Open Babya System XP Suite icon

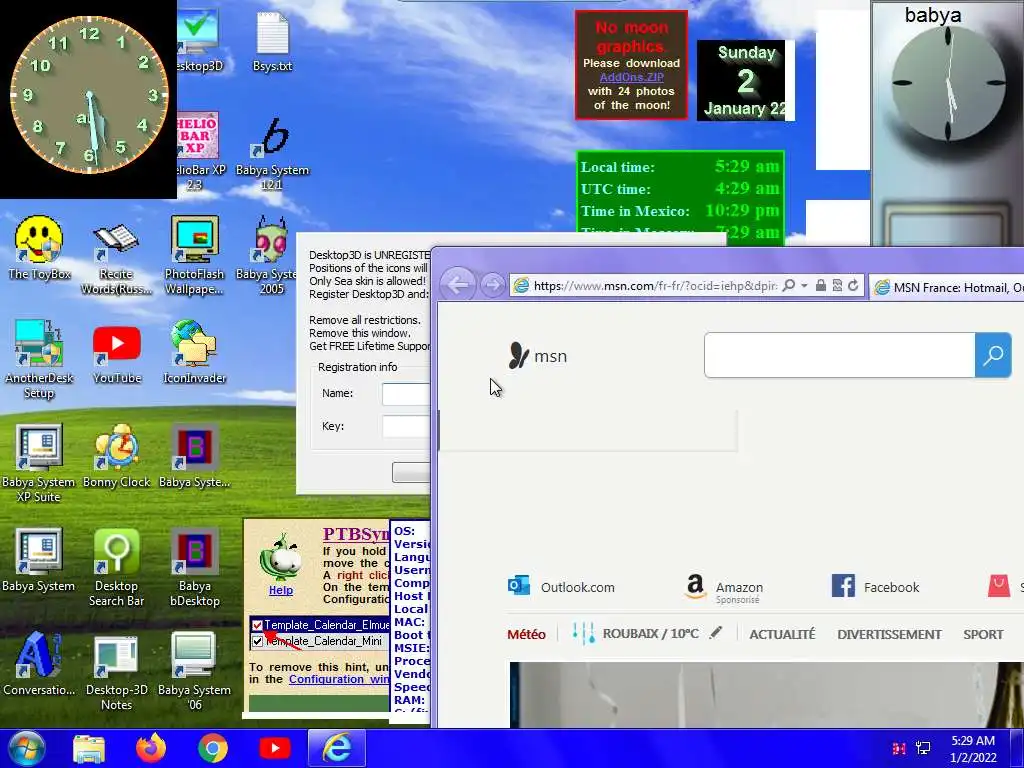click(x=39, y=462)
